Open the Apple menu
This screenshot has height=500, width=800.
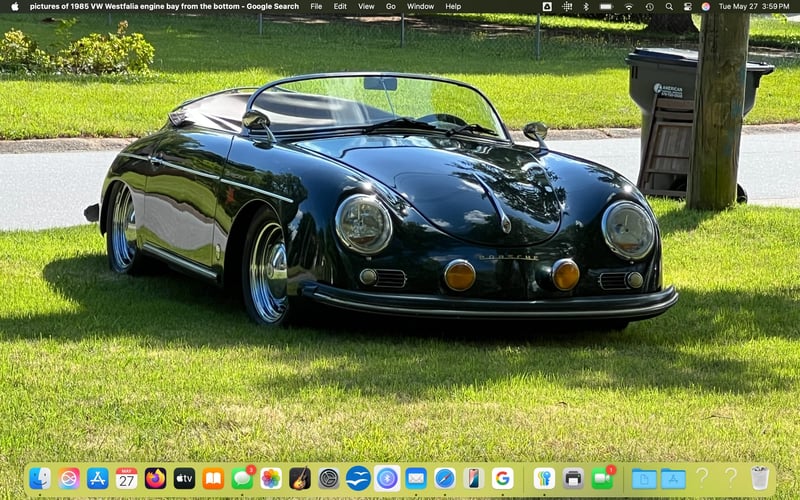[15, 7]
